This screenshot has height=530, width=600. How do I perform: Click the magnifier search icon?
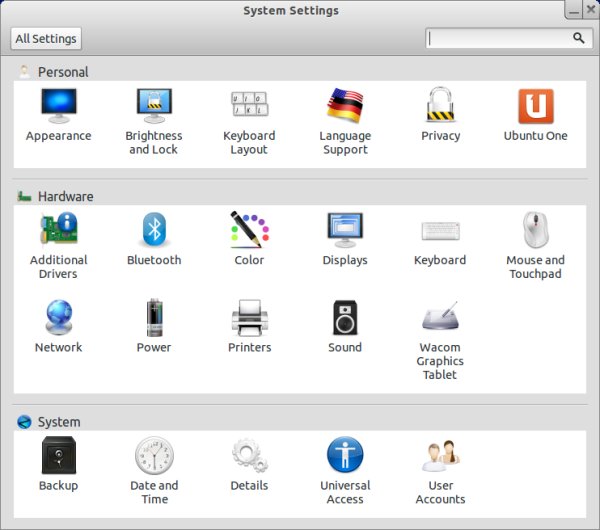tap(579, 38)
